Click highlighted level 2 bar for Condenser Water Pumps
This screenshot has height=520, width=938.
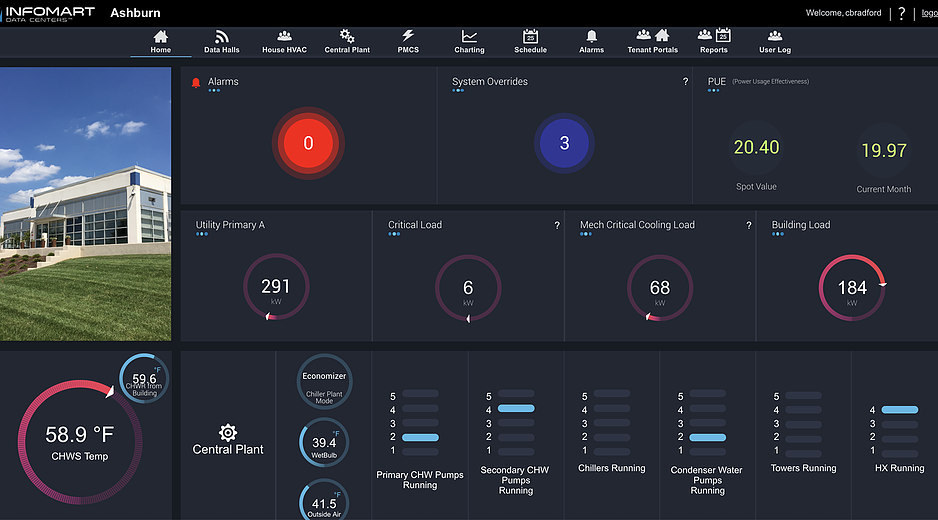708,437
